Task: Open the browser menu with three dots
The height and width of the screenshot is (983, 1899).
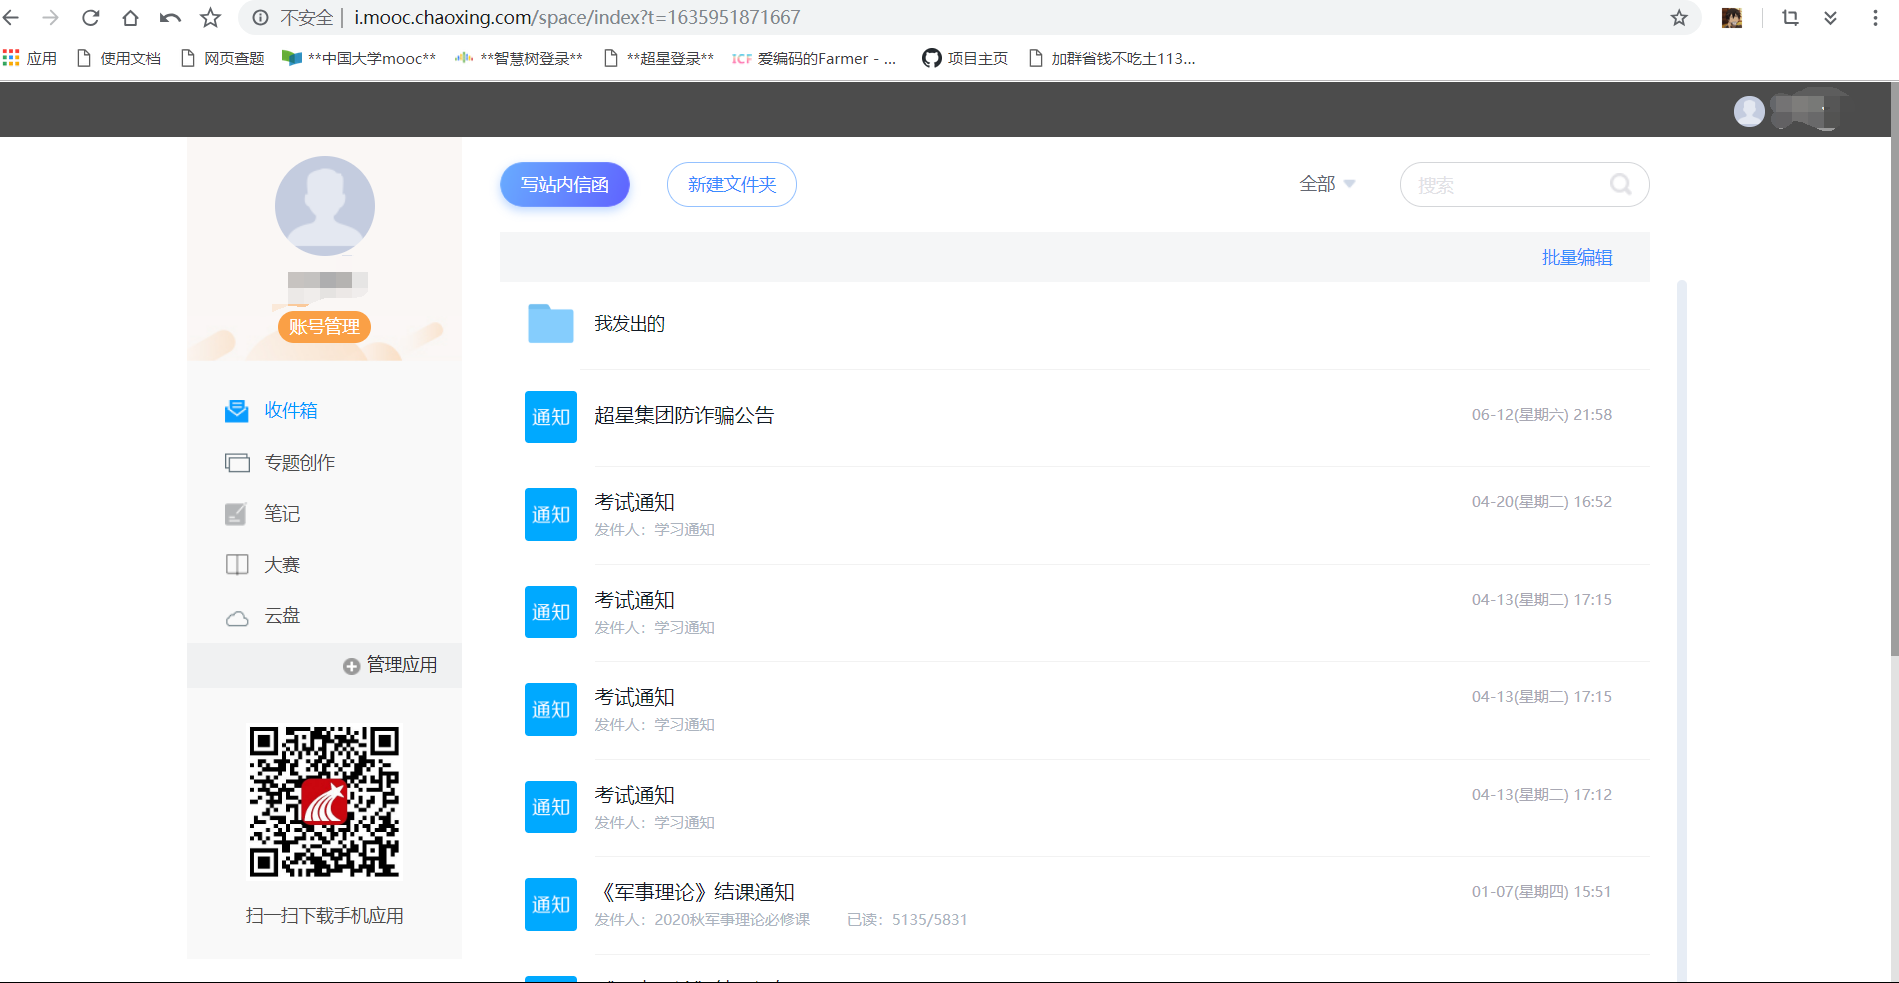Action: [x=1873, y=17]
